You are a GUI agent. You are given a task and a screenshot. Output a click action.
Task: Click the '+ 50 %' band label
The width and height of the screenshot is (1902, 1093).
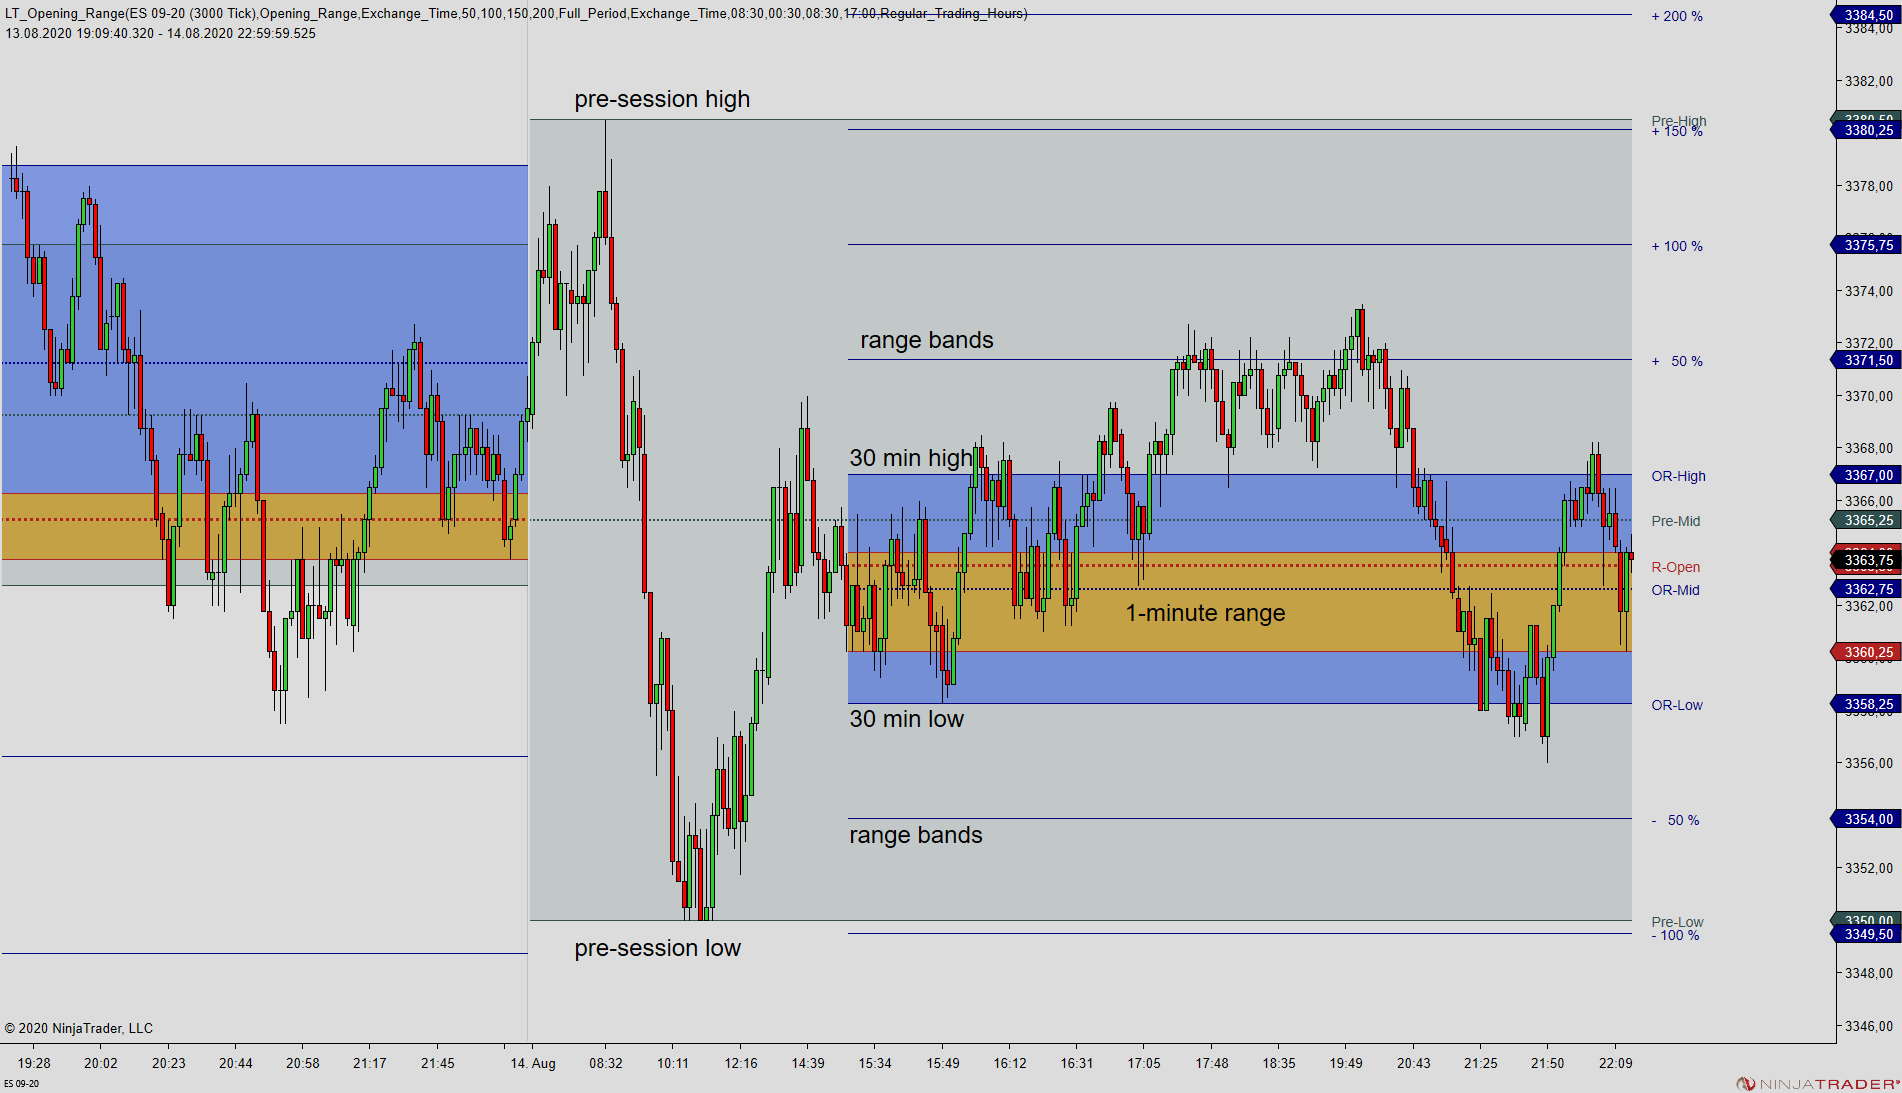[1677, 361]
